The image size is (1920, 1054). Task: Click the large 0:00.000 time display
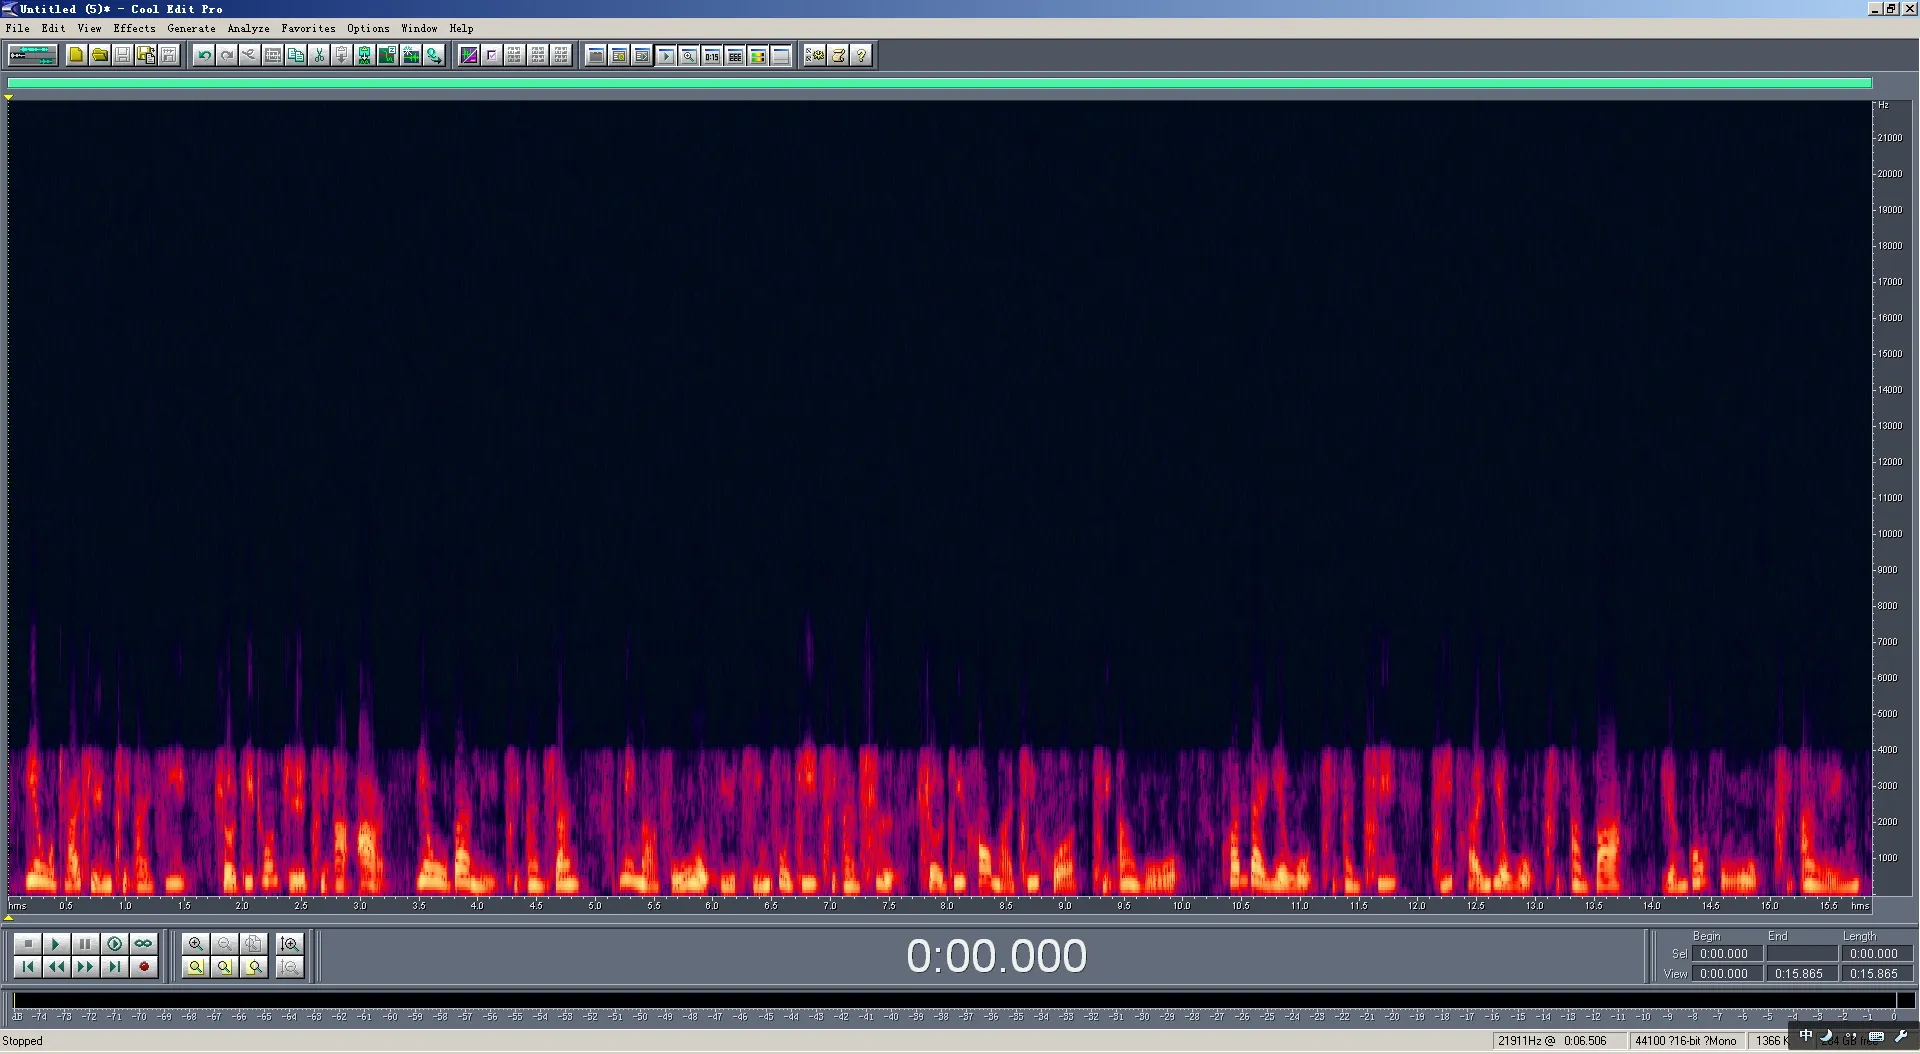point(996,956)
